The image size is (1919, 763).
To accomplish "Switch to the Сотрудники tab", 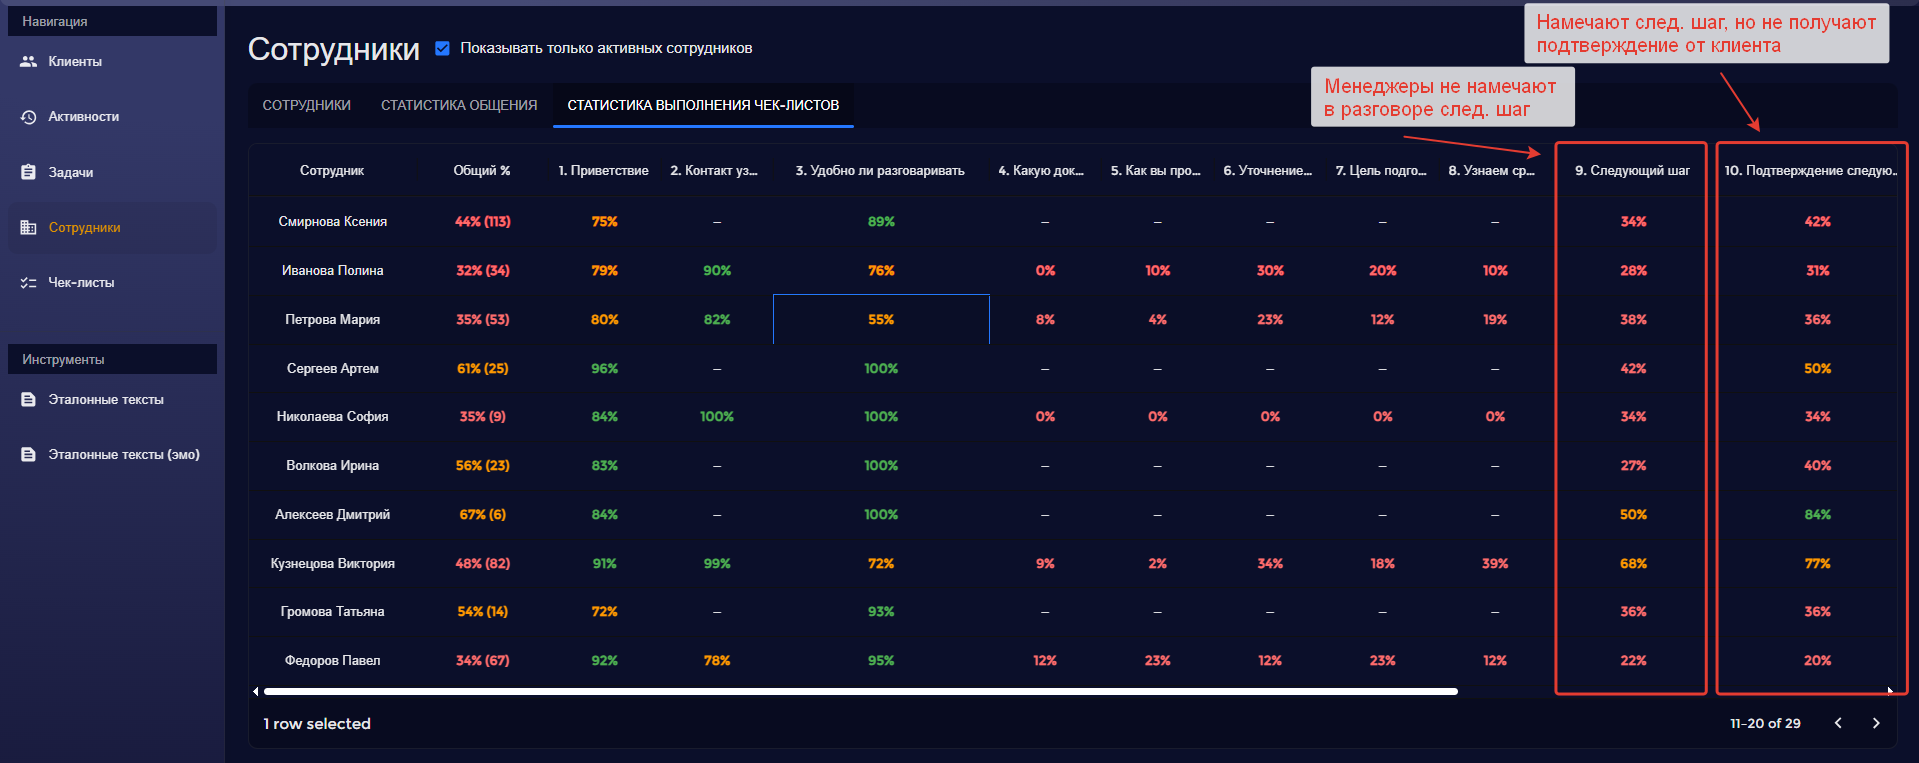I will [x=306, y=105].
